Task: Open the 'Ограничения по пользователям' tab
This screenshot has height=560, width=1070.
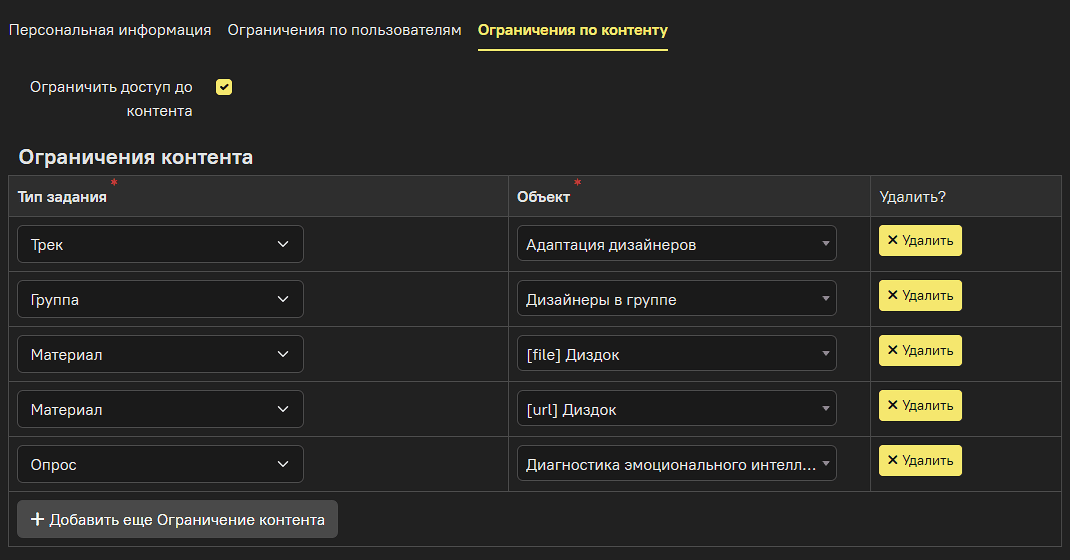Action: tap(344, 30)
